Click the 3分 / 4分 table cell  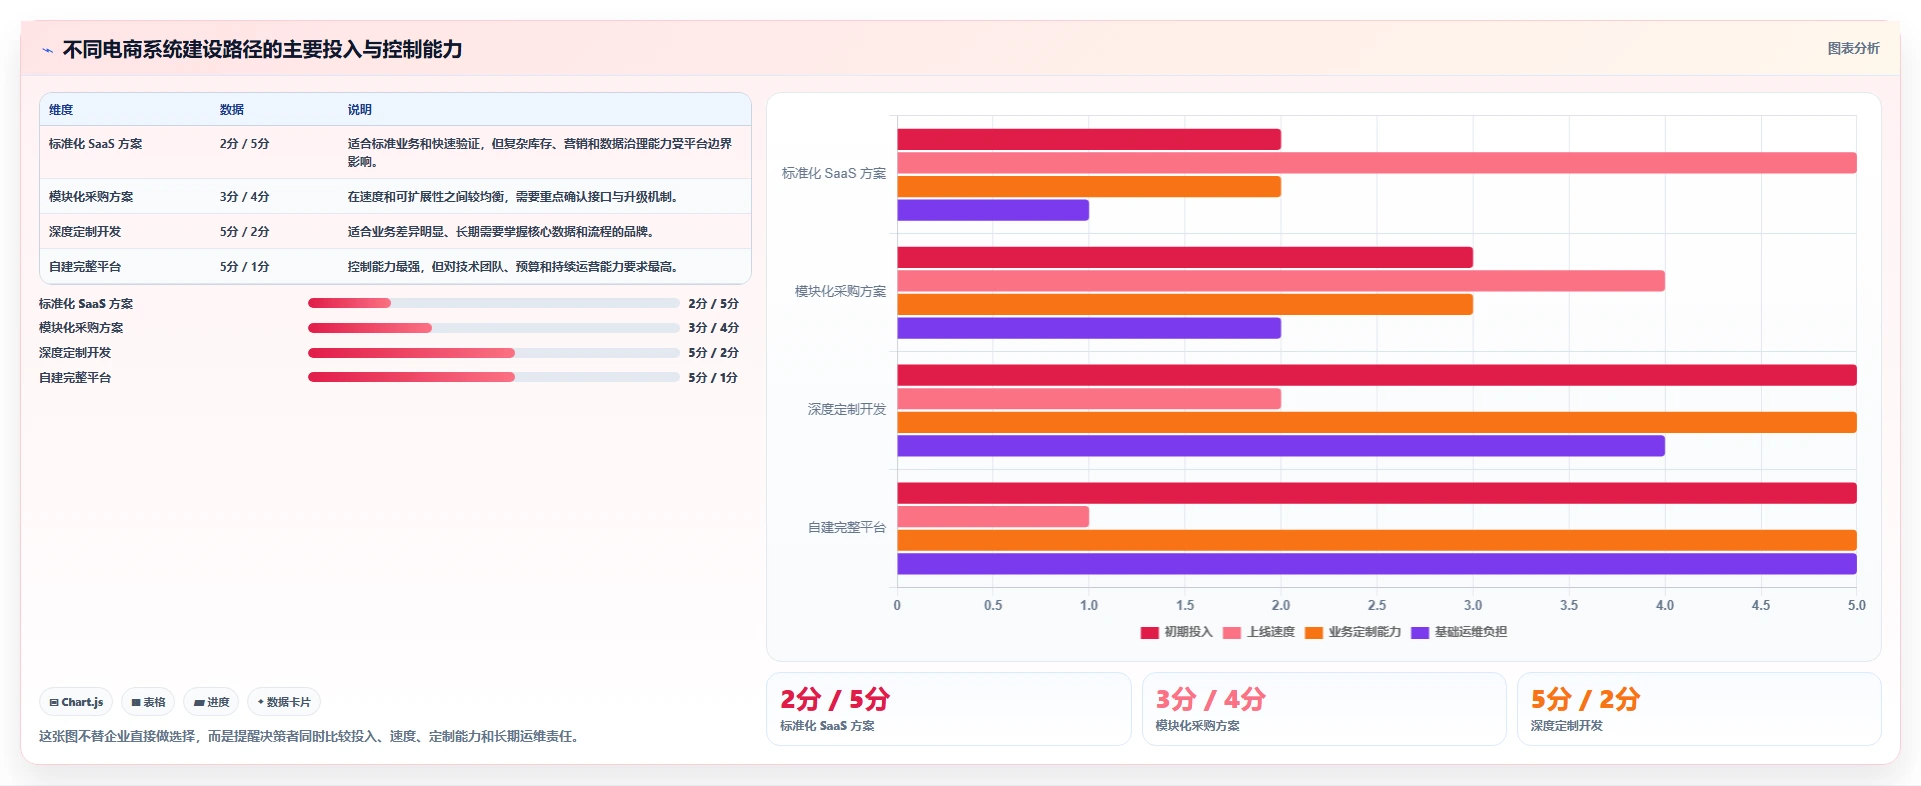tap(244, 197)
